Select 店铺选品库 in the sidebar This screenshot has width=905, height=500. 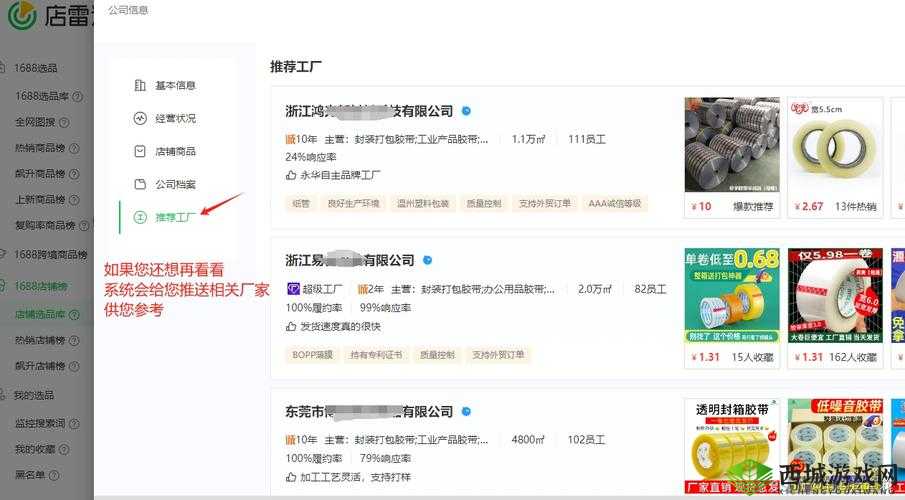[x=40, y=315]
